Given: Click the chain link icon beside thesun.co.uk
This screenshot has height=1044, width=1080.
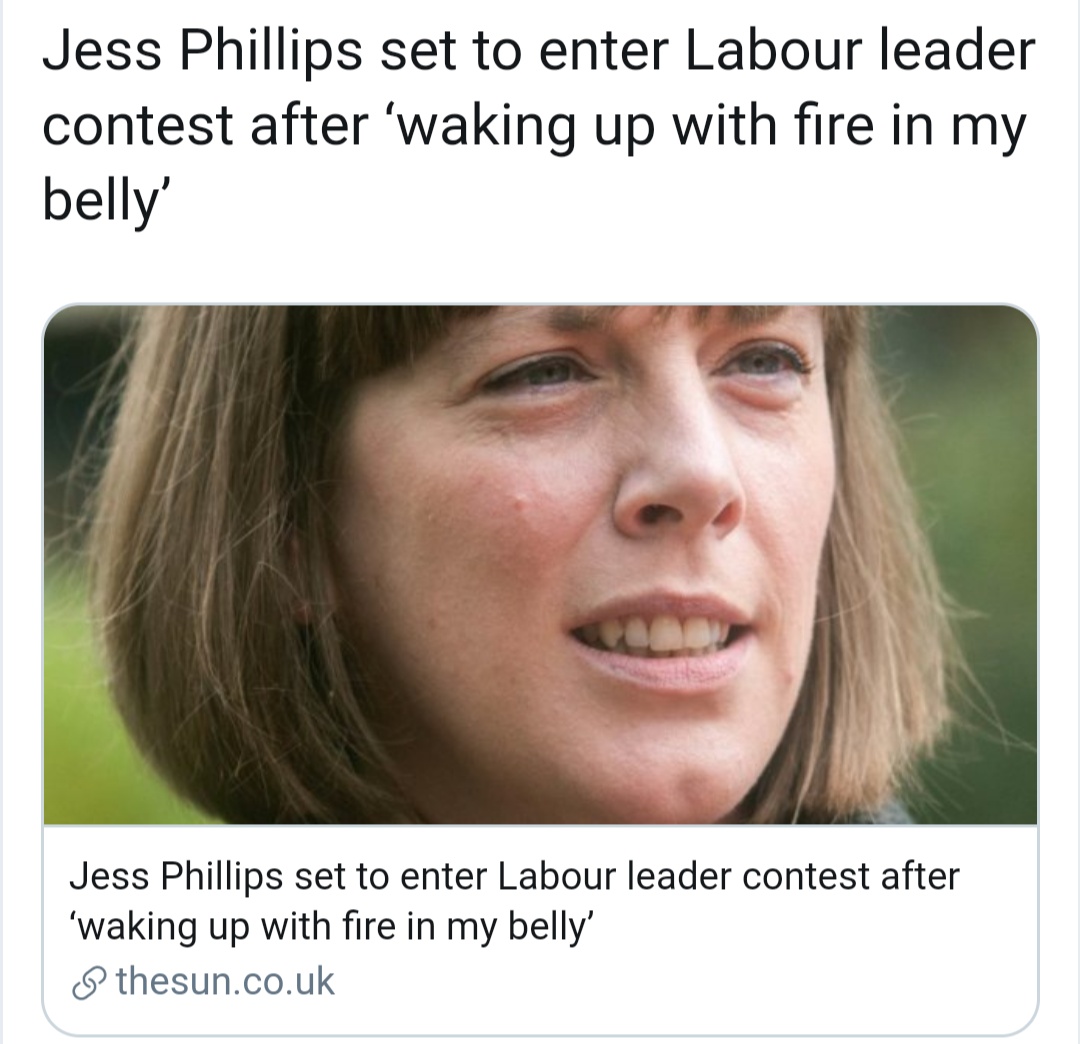Looking at the screenshot, I should [88, 981].
